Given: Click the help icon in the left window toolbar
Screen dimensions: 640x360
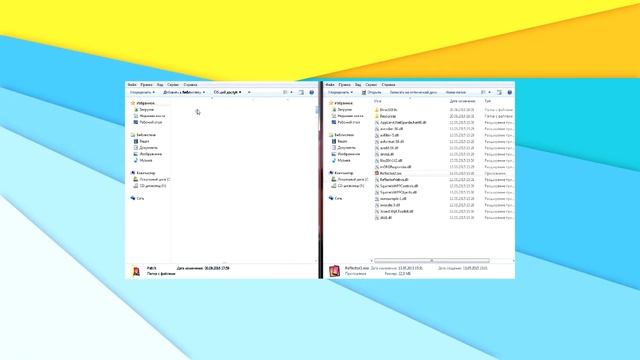Looking at the screenshot, I should [x=311, y=93].
